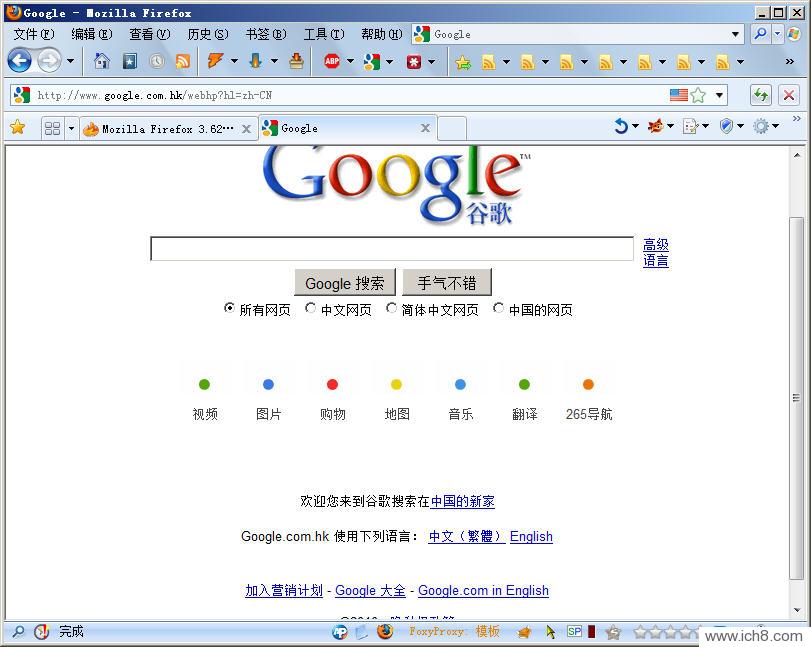811x647 pixels.
Task: Open the Google.com in English link
Action: pyautogui.click(x=483, y=590)
